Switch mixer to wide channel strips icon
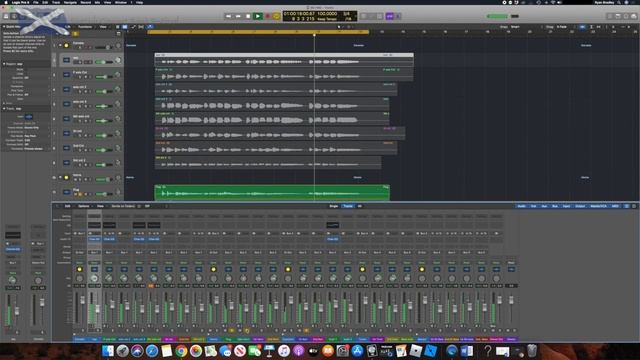This screenshot has height=360, width=640. pyautogui.click(x=634, y=206)
